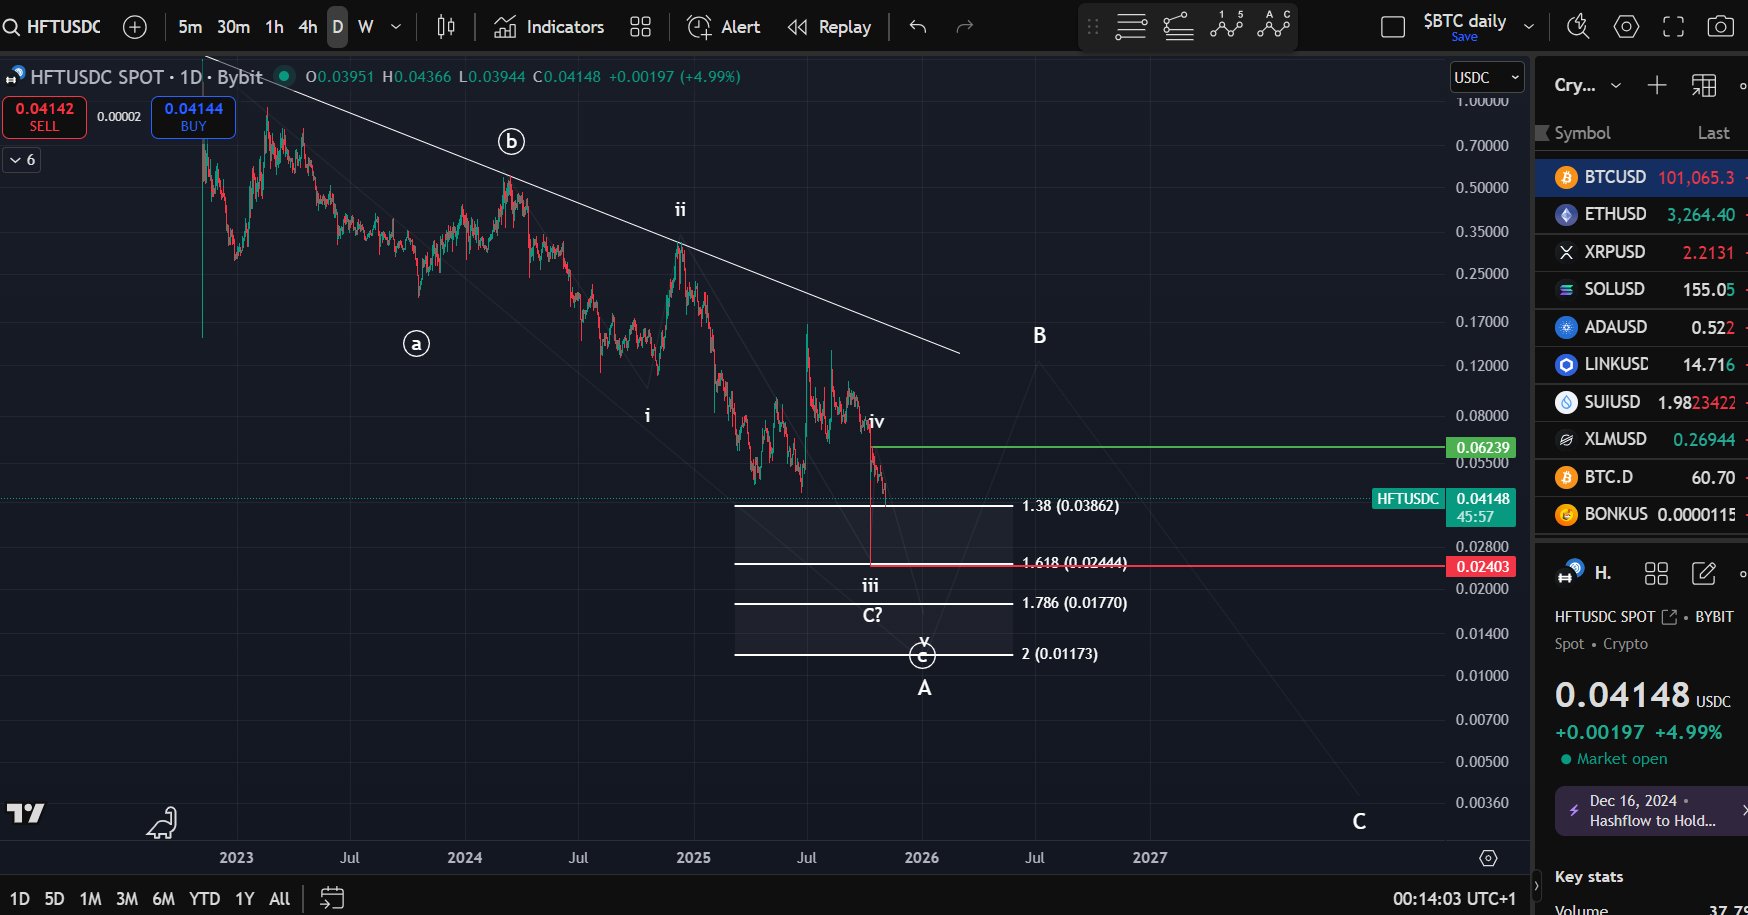Sort watchlist by Symbol column

point(1582,133)
